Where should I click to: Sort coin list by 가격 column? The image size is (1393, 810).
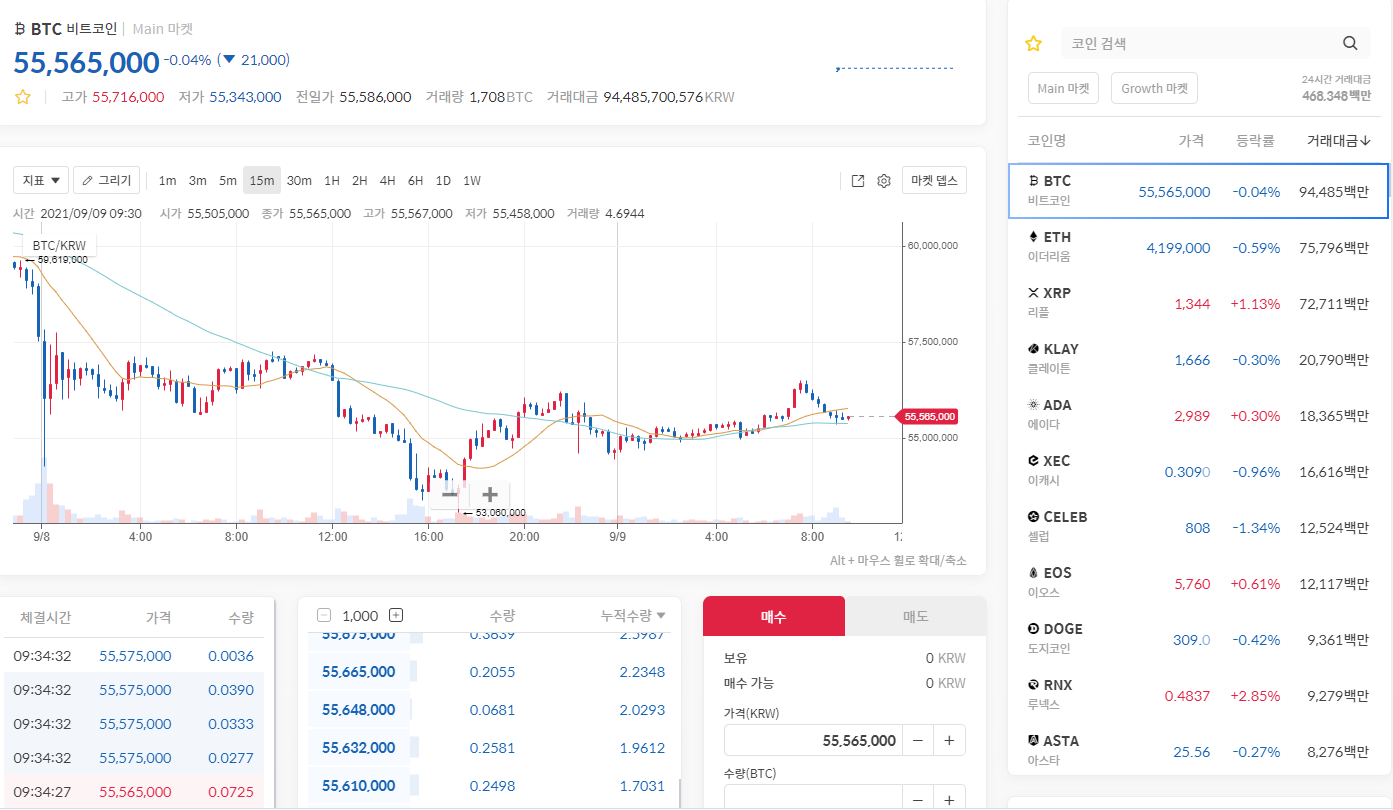click(x=1191, y=141)
